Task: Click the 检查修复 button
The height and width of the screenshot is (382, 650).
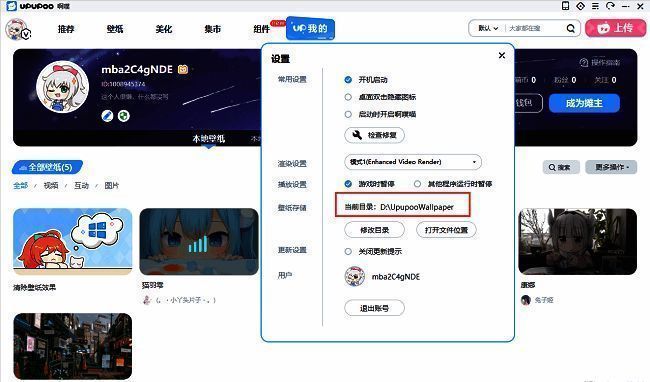Action: tap(374, 135)
